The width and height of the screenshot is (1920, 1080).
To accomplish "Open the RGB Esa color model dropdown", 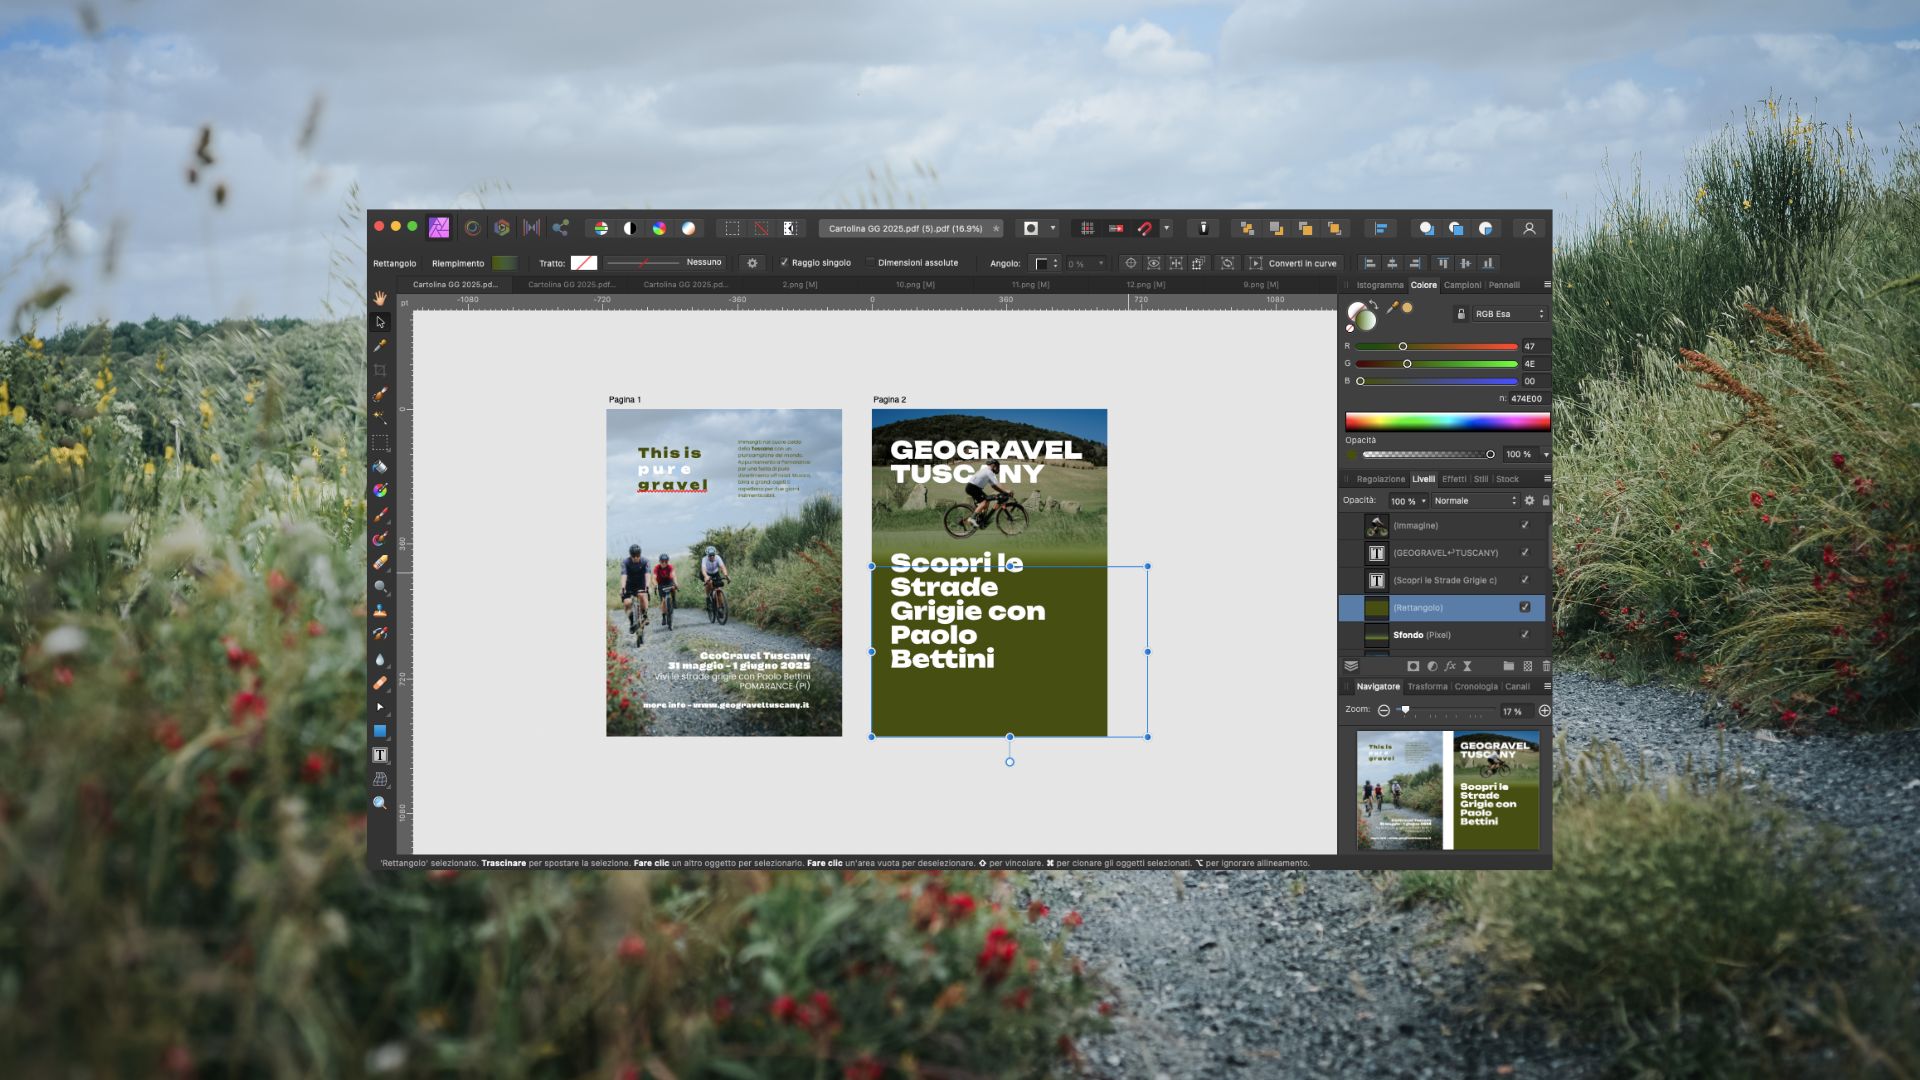I will (x=1509, y=314).
